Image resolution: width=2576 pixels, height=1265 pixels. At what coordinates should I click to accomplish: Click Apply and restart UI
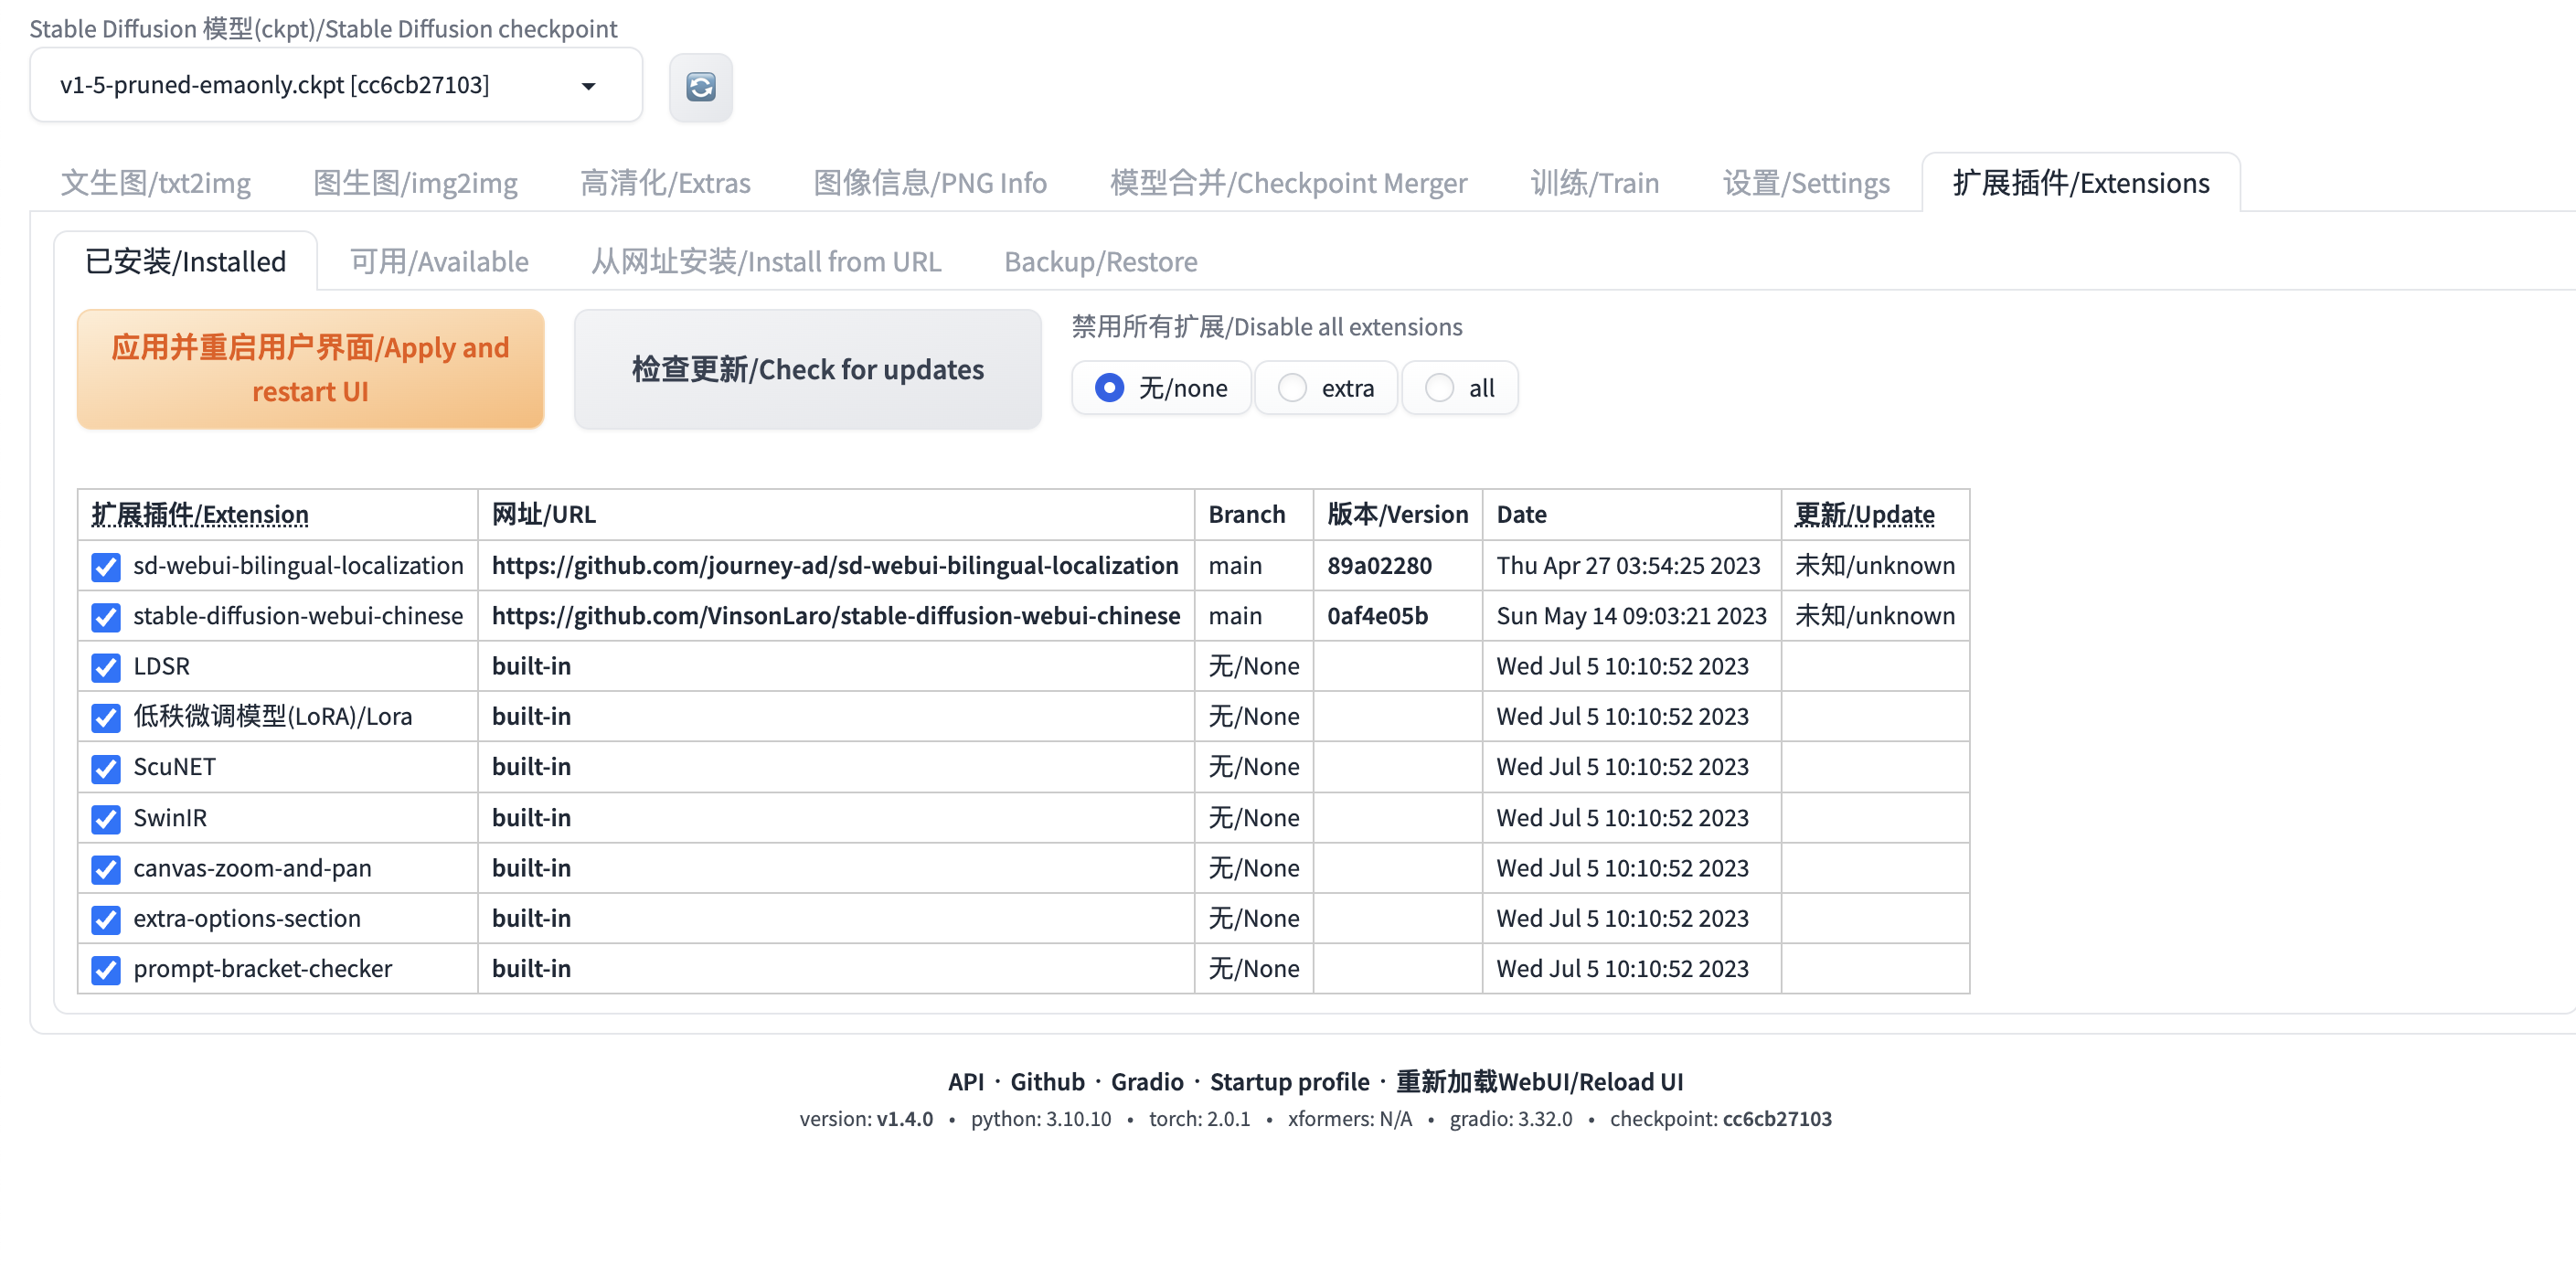pyautogui.click(x=309, y=369)
